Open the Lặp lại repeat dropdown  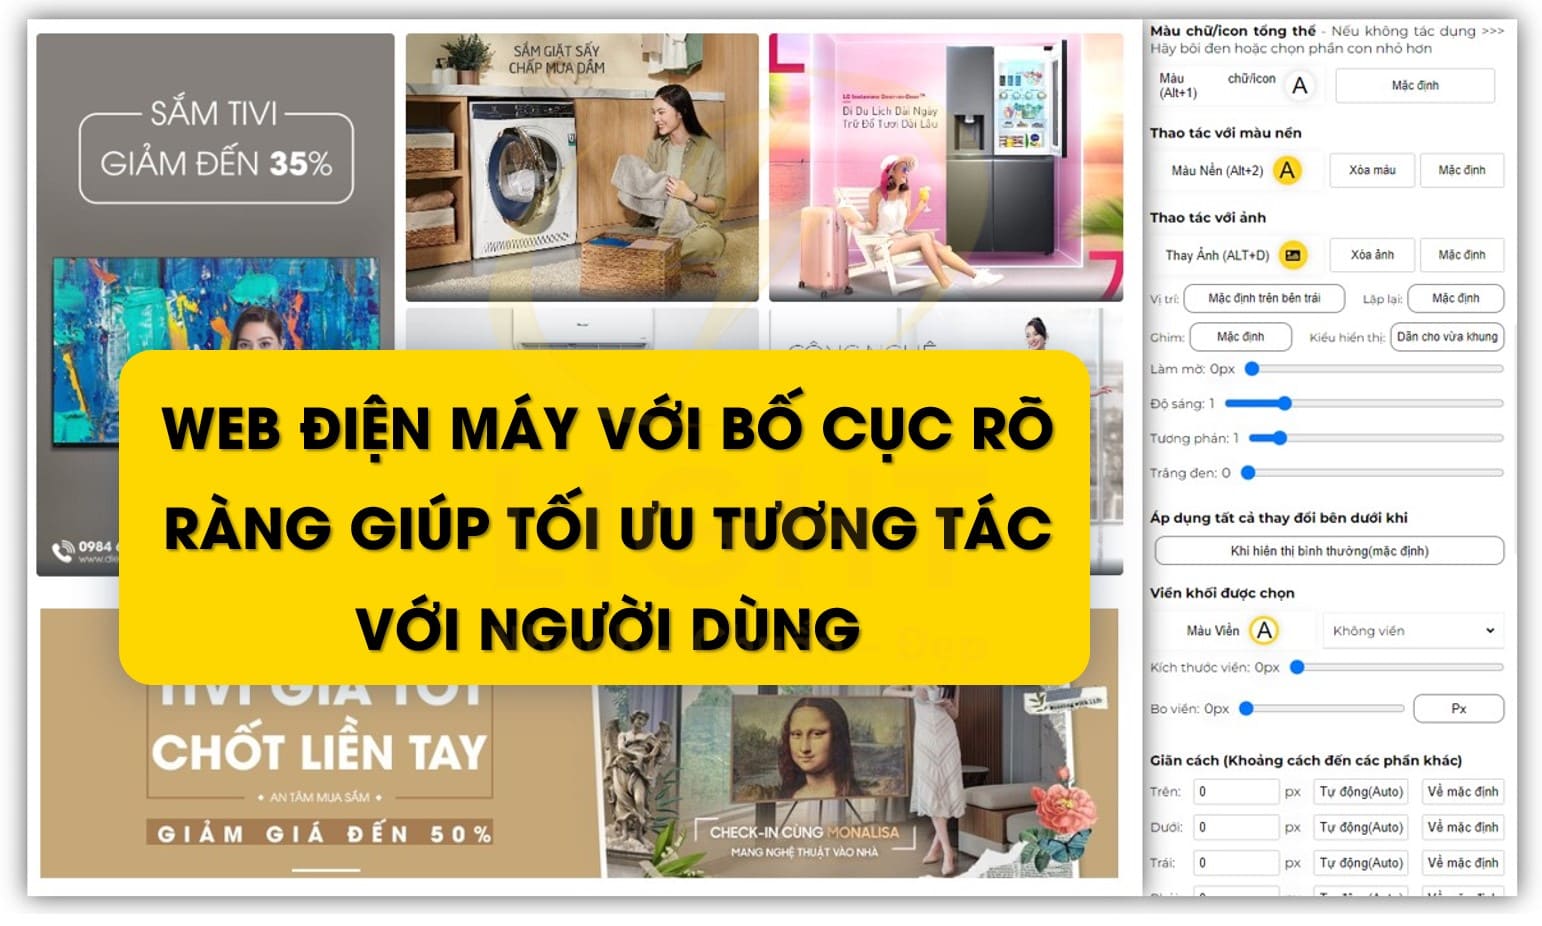click(x=1455, y=298)
